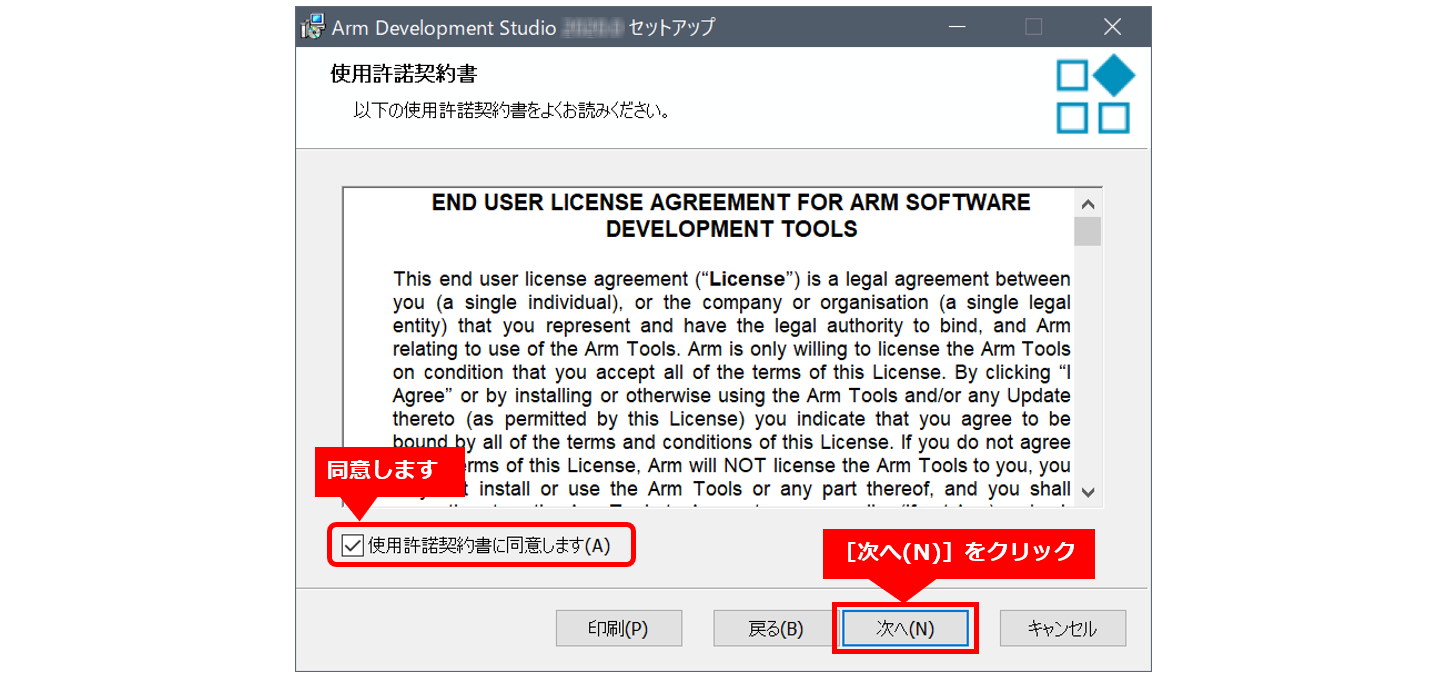Cancel setup with the キャンセル button

1063,628
